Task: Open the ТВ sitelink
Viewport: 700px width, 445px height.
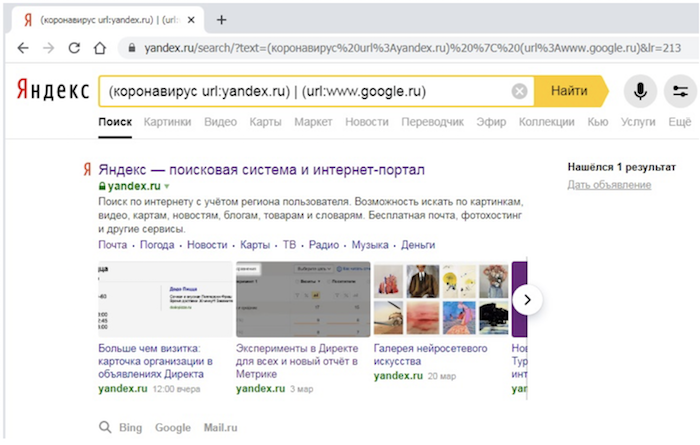Action: click(289, 245)
